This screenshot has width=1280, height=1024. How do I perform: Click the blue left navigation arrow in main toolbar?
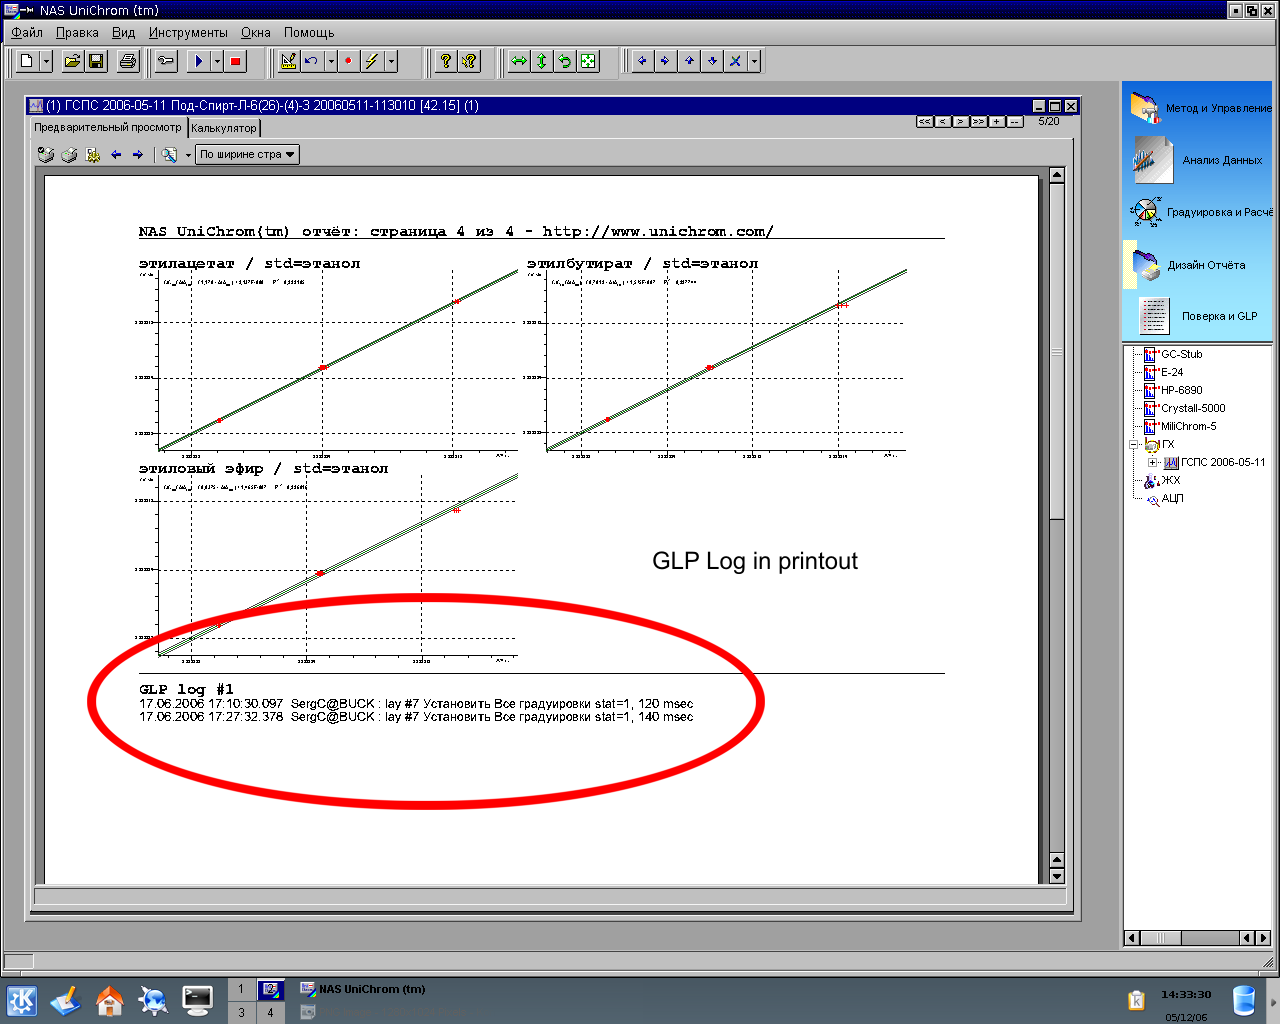642,61
